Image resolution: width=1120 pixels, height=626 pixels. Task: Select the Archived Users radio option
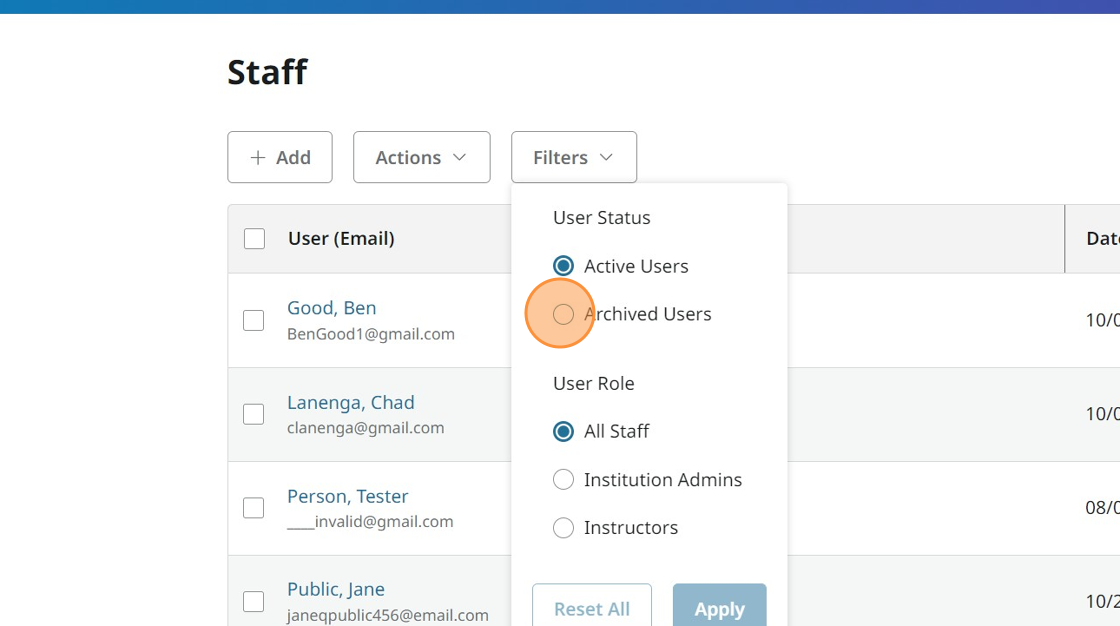pos(564,314)
